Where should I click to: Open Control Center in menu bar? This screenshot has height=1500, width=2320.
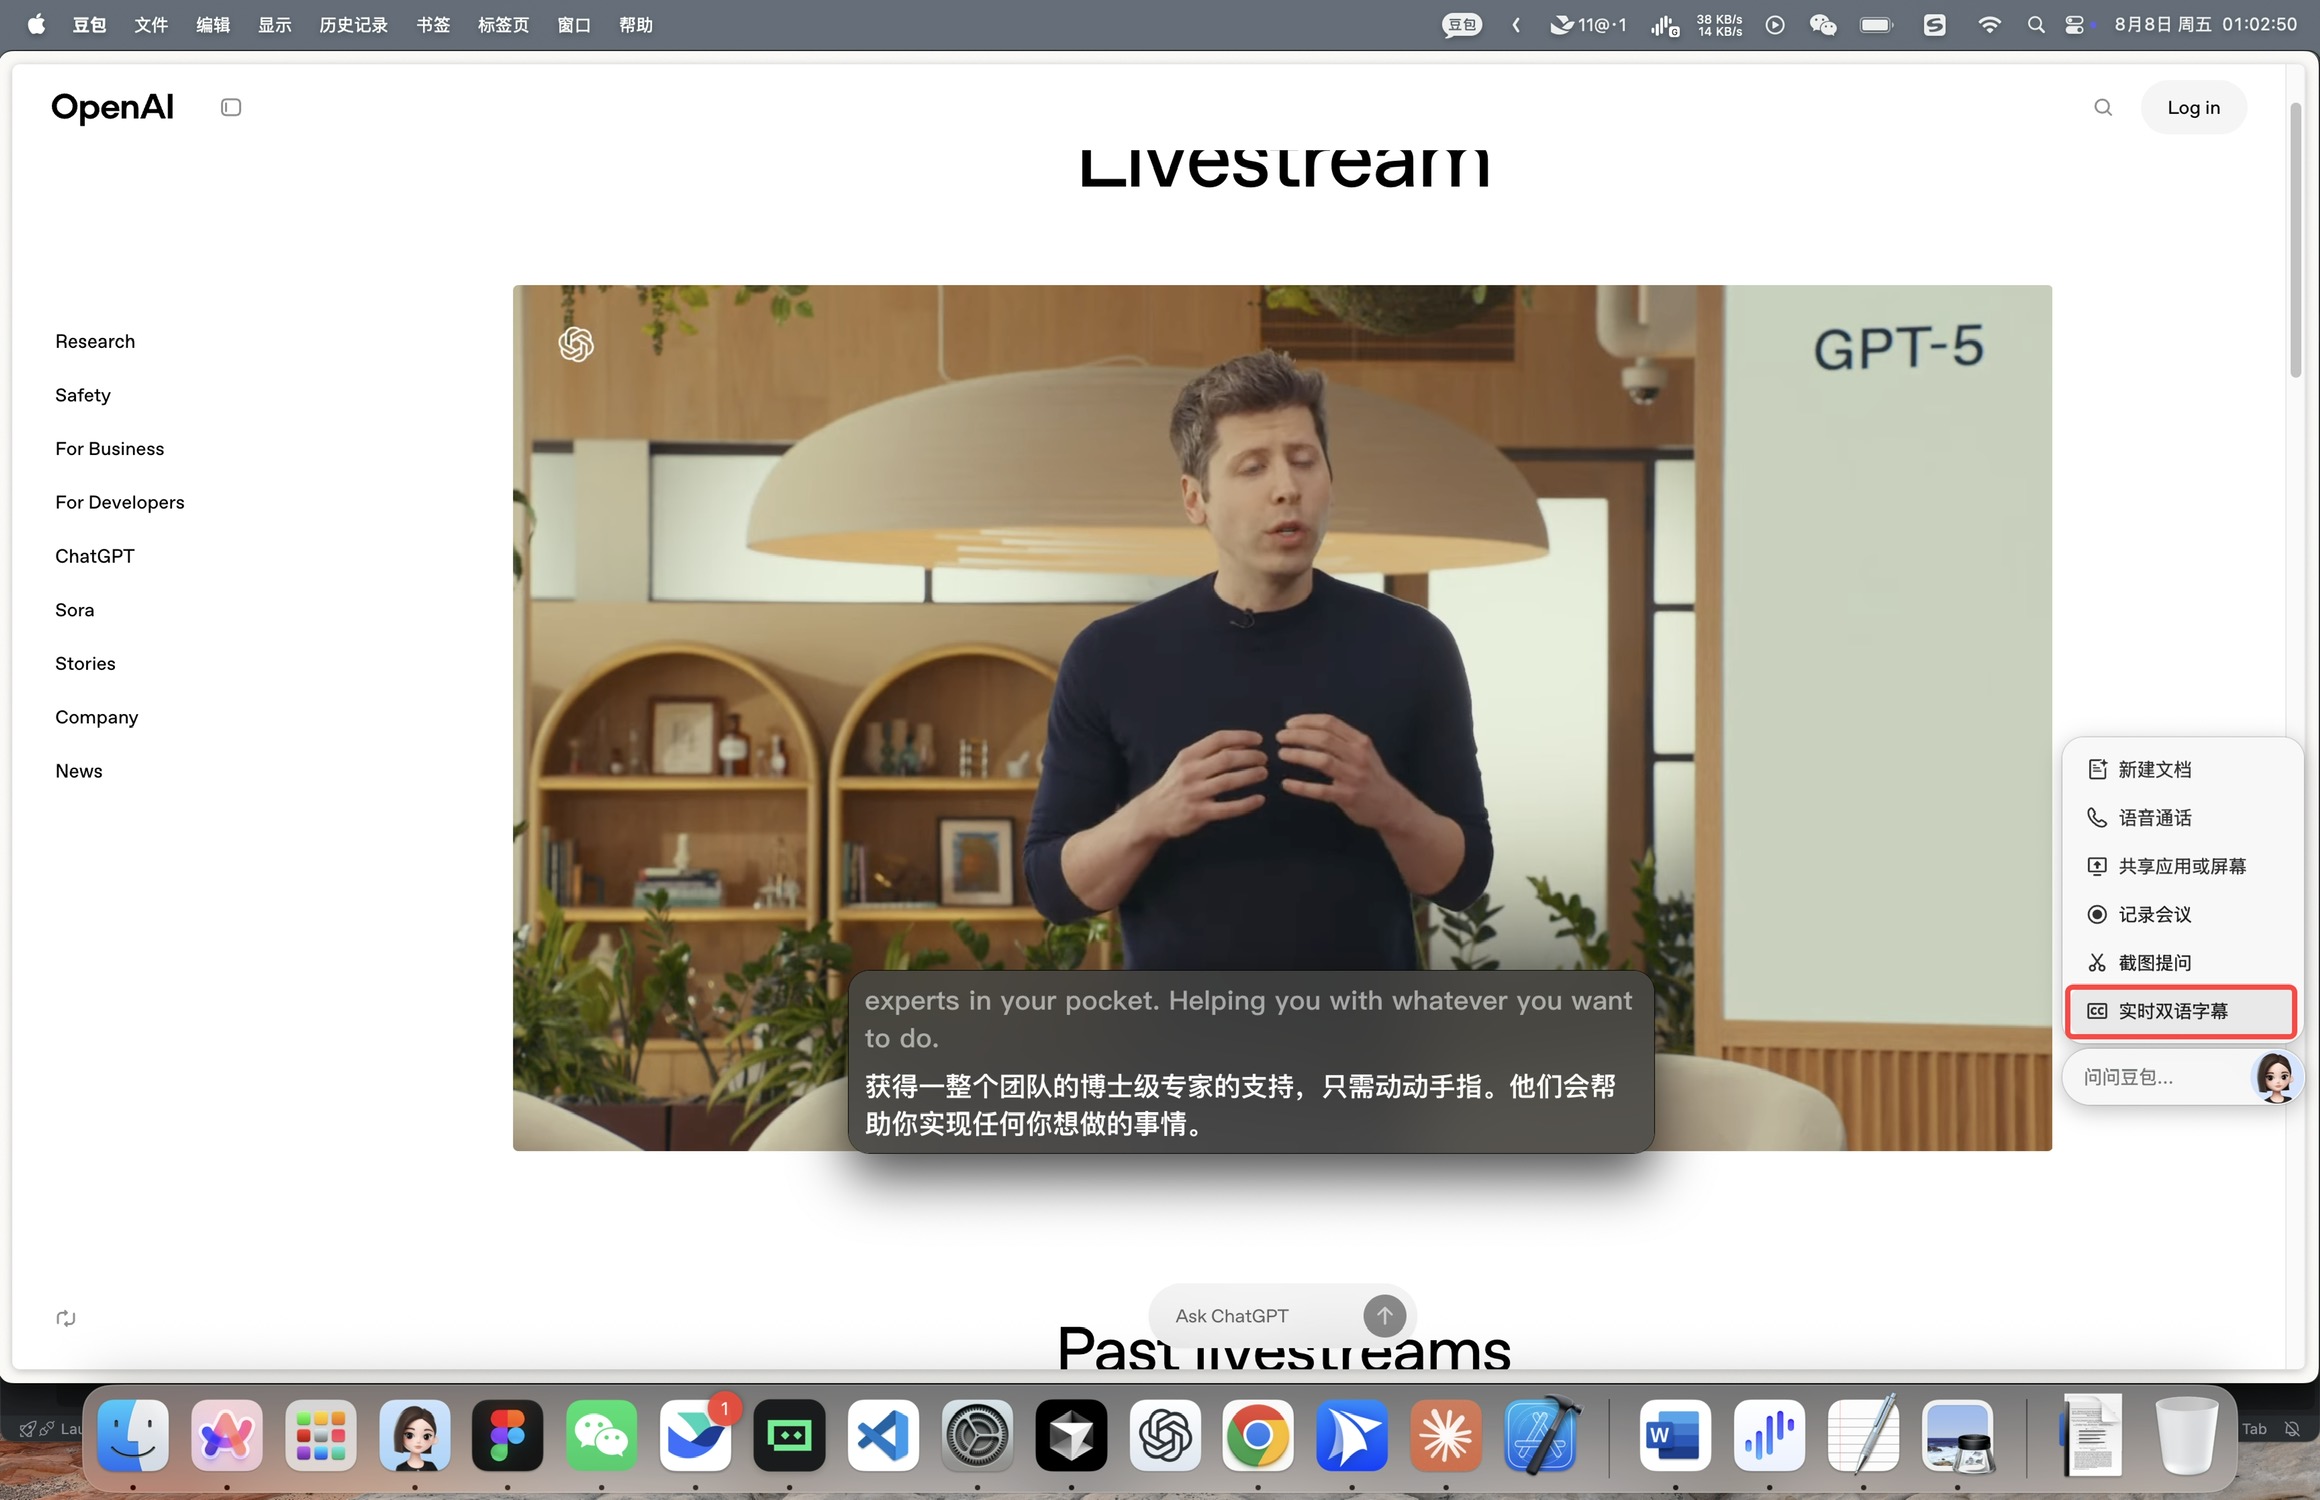(x=2076, y=25)
